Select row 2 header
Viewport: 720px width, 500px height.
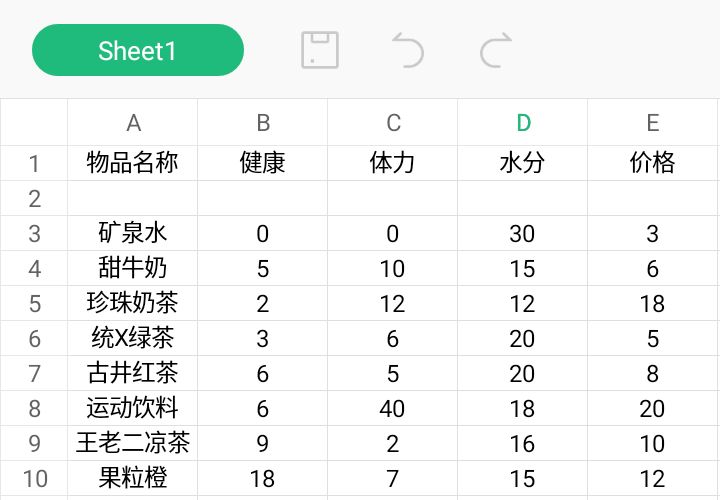click(34, 199)
